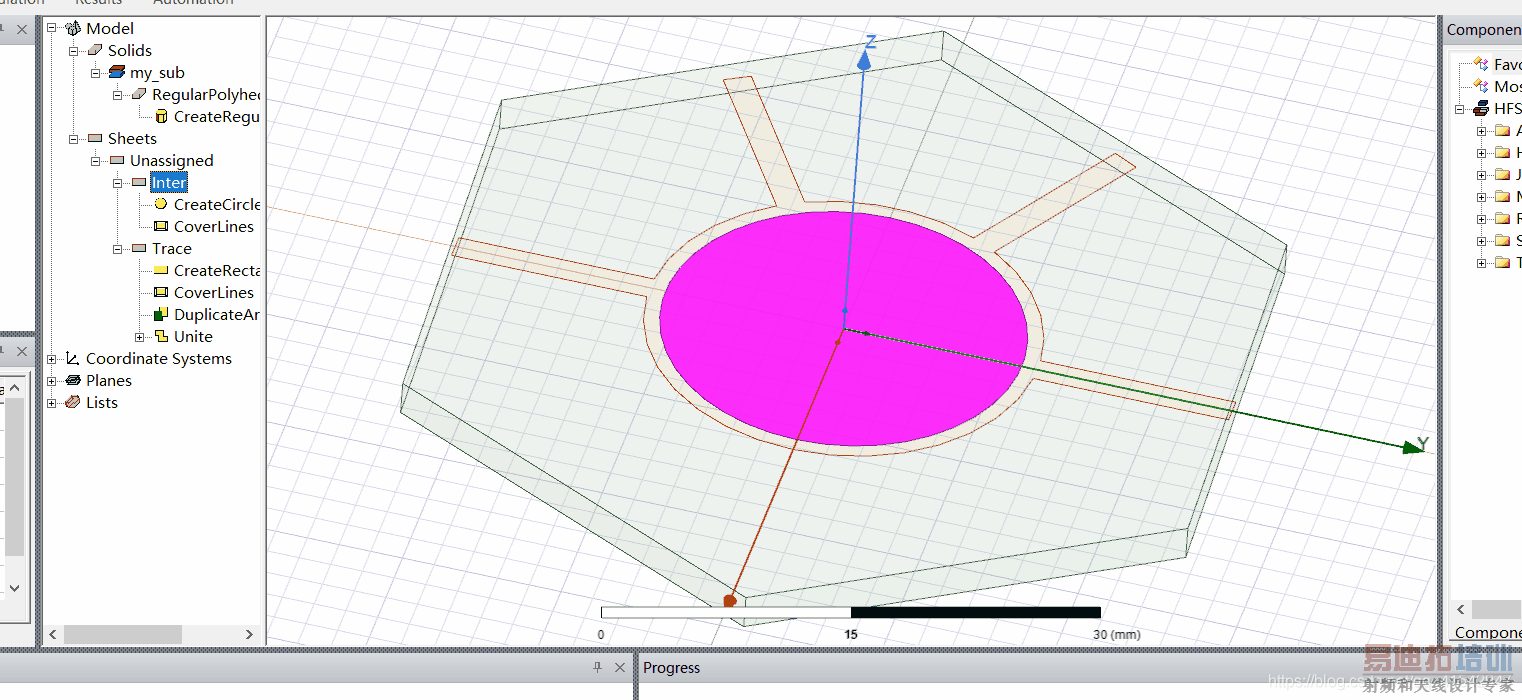Collapse the Trace sheet node
The image size is (1522, 700).
point(118,248)
